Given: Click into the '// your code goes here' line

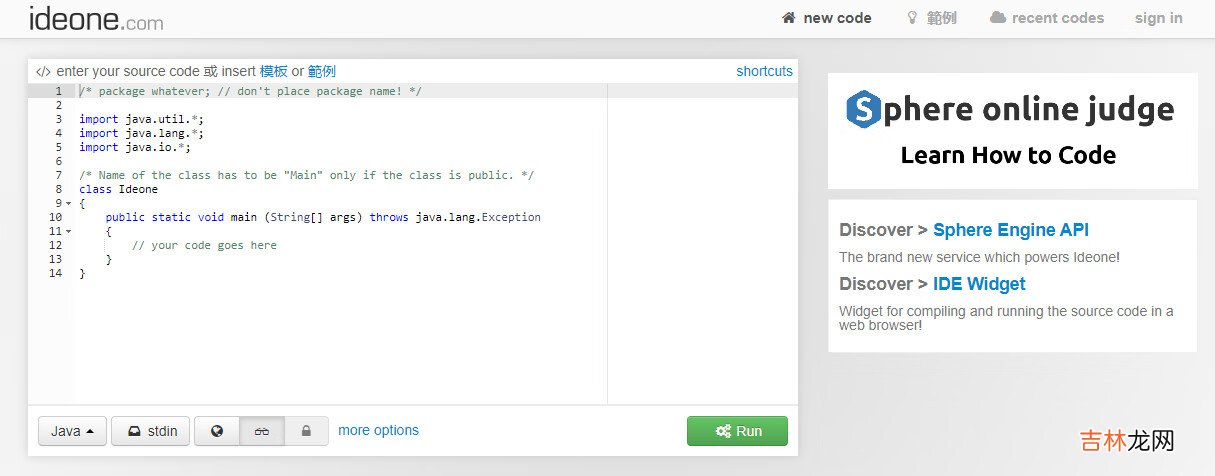Looking at the screenshot, I should point(204,245).
